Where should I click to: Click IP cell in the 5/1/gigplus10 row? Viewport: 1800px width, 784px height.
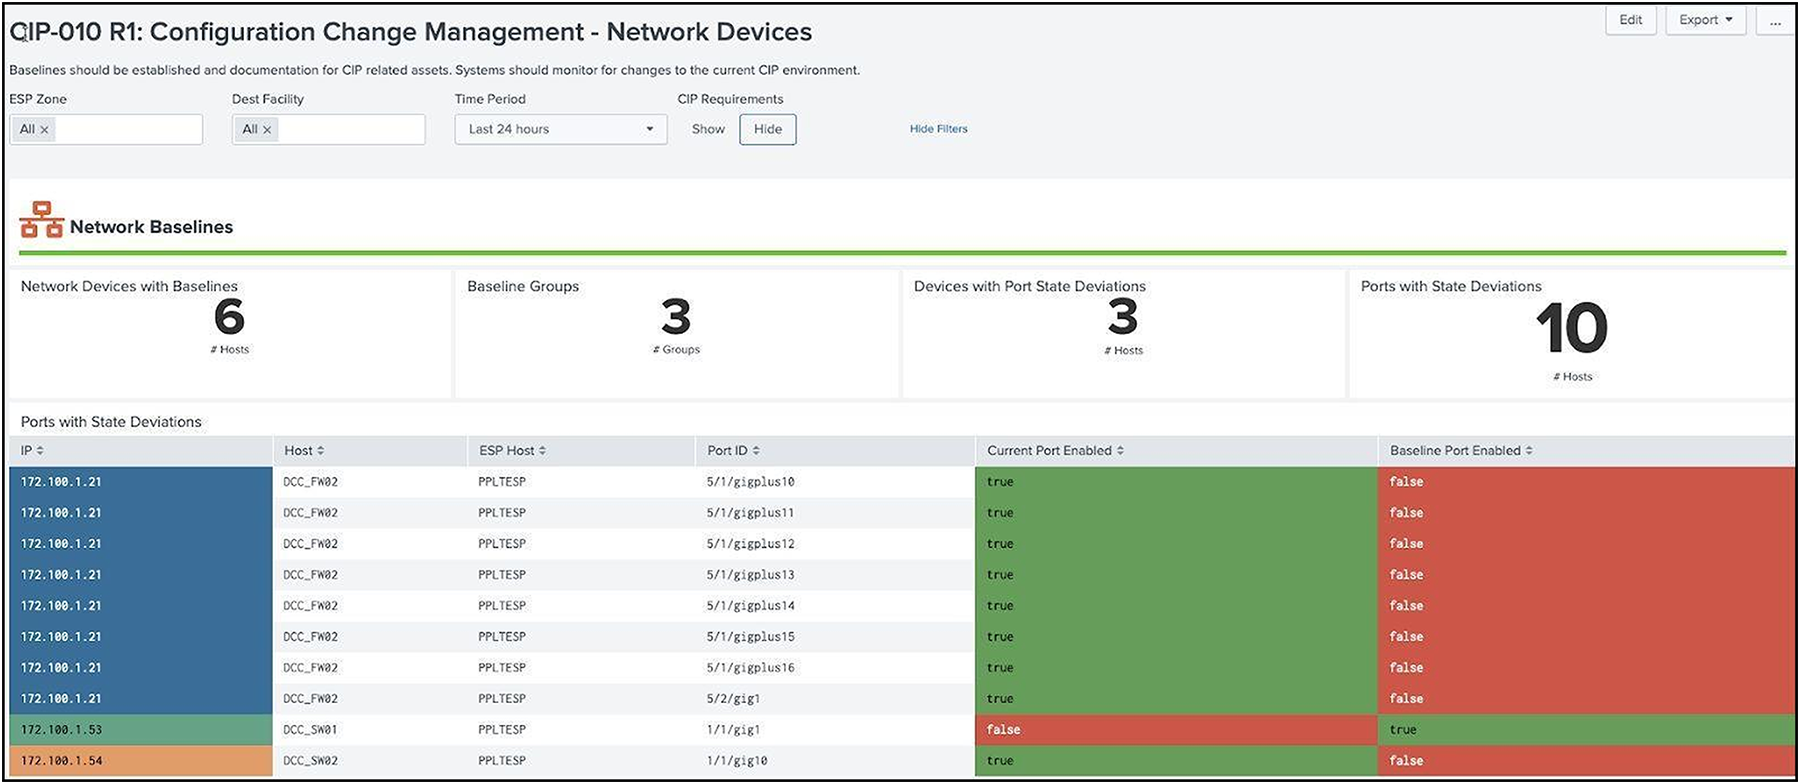141,482
